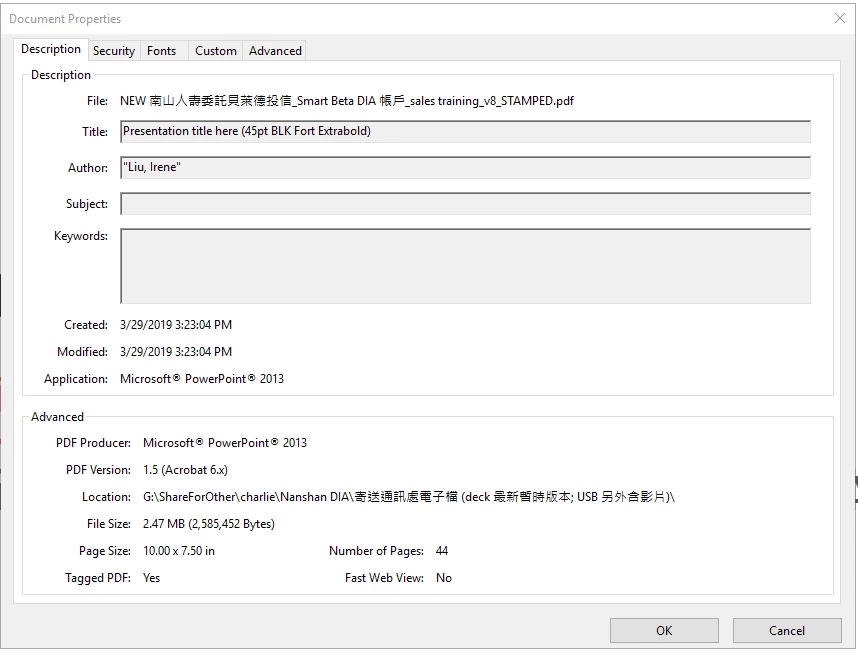Screen dimensions: 858x656
Task: Dismiss dialog with Cancel button
Action: click(x=787, y=630)
